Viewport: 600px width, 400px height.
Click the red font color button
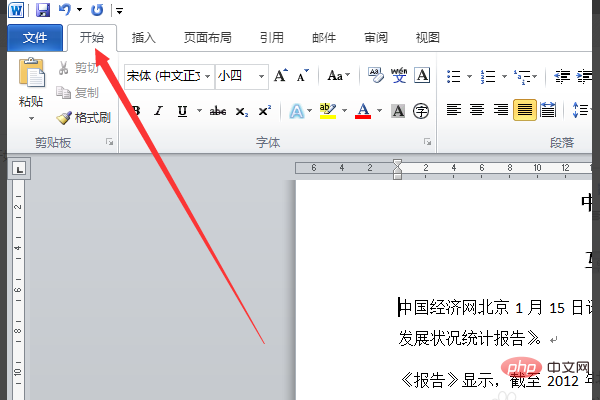point(363,110)
